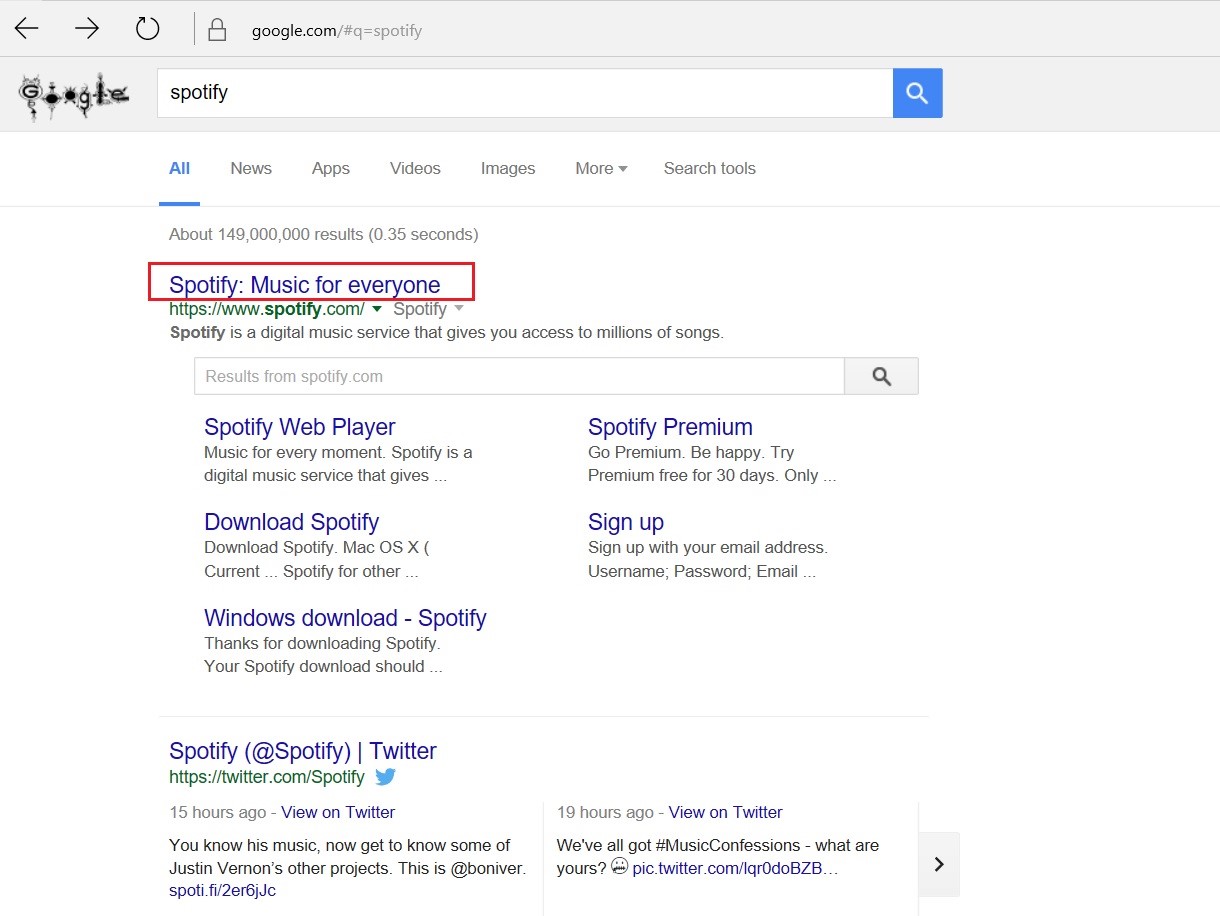This screenshot has width=1220, height=916.
Task: Click the padlock security icon
Action: tap(216, 30)
